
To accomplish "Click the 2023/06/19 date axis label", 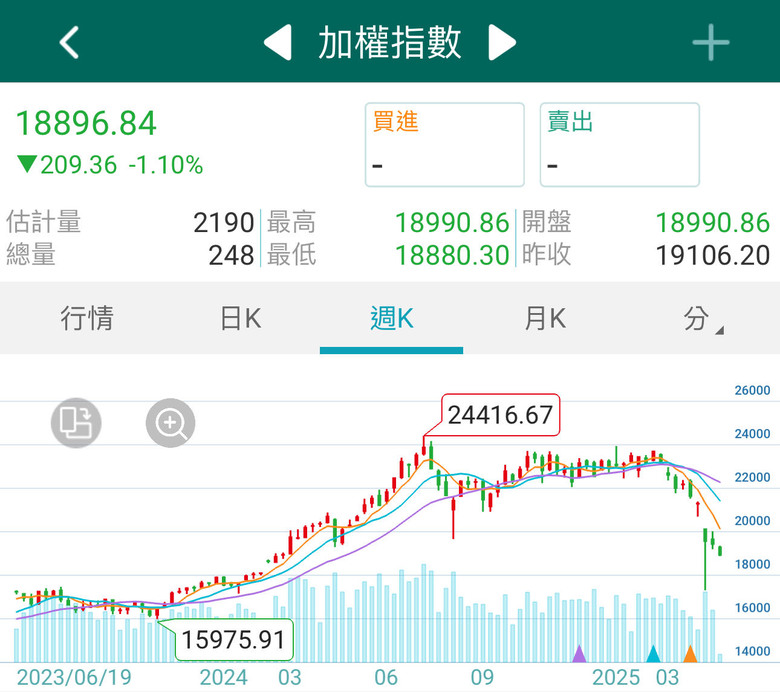I will pos(74,678).
